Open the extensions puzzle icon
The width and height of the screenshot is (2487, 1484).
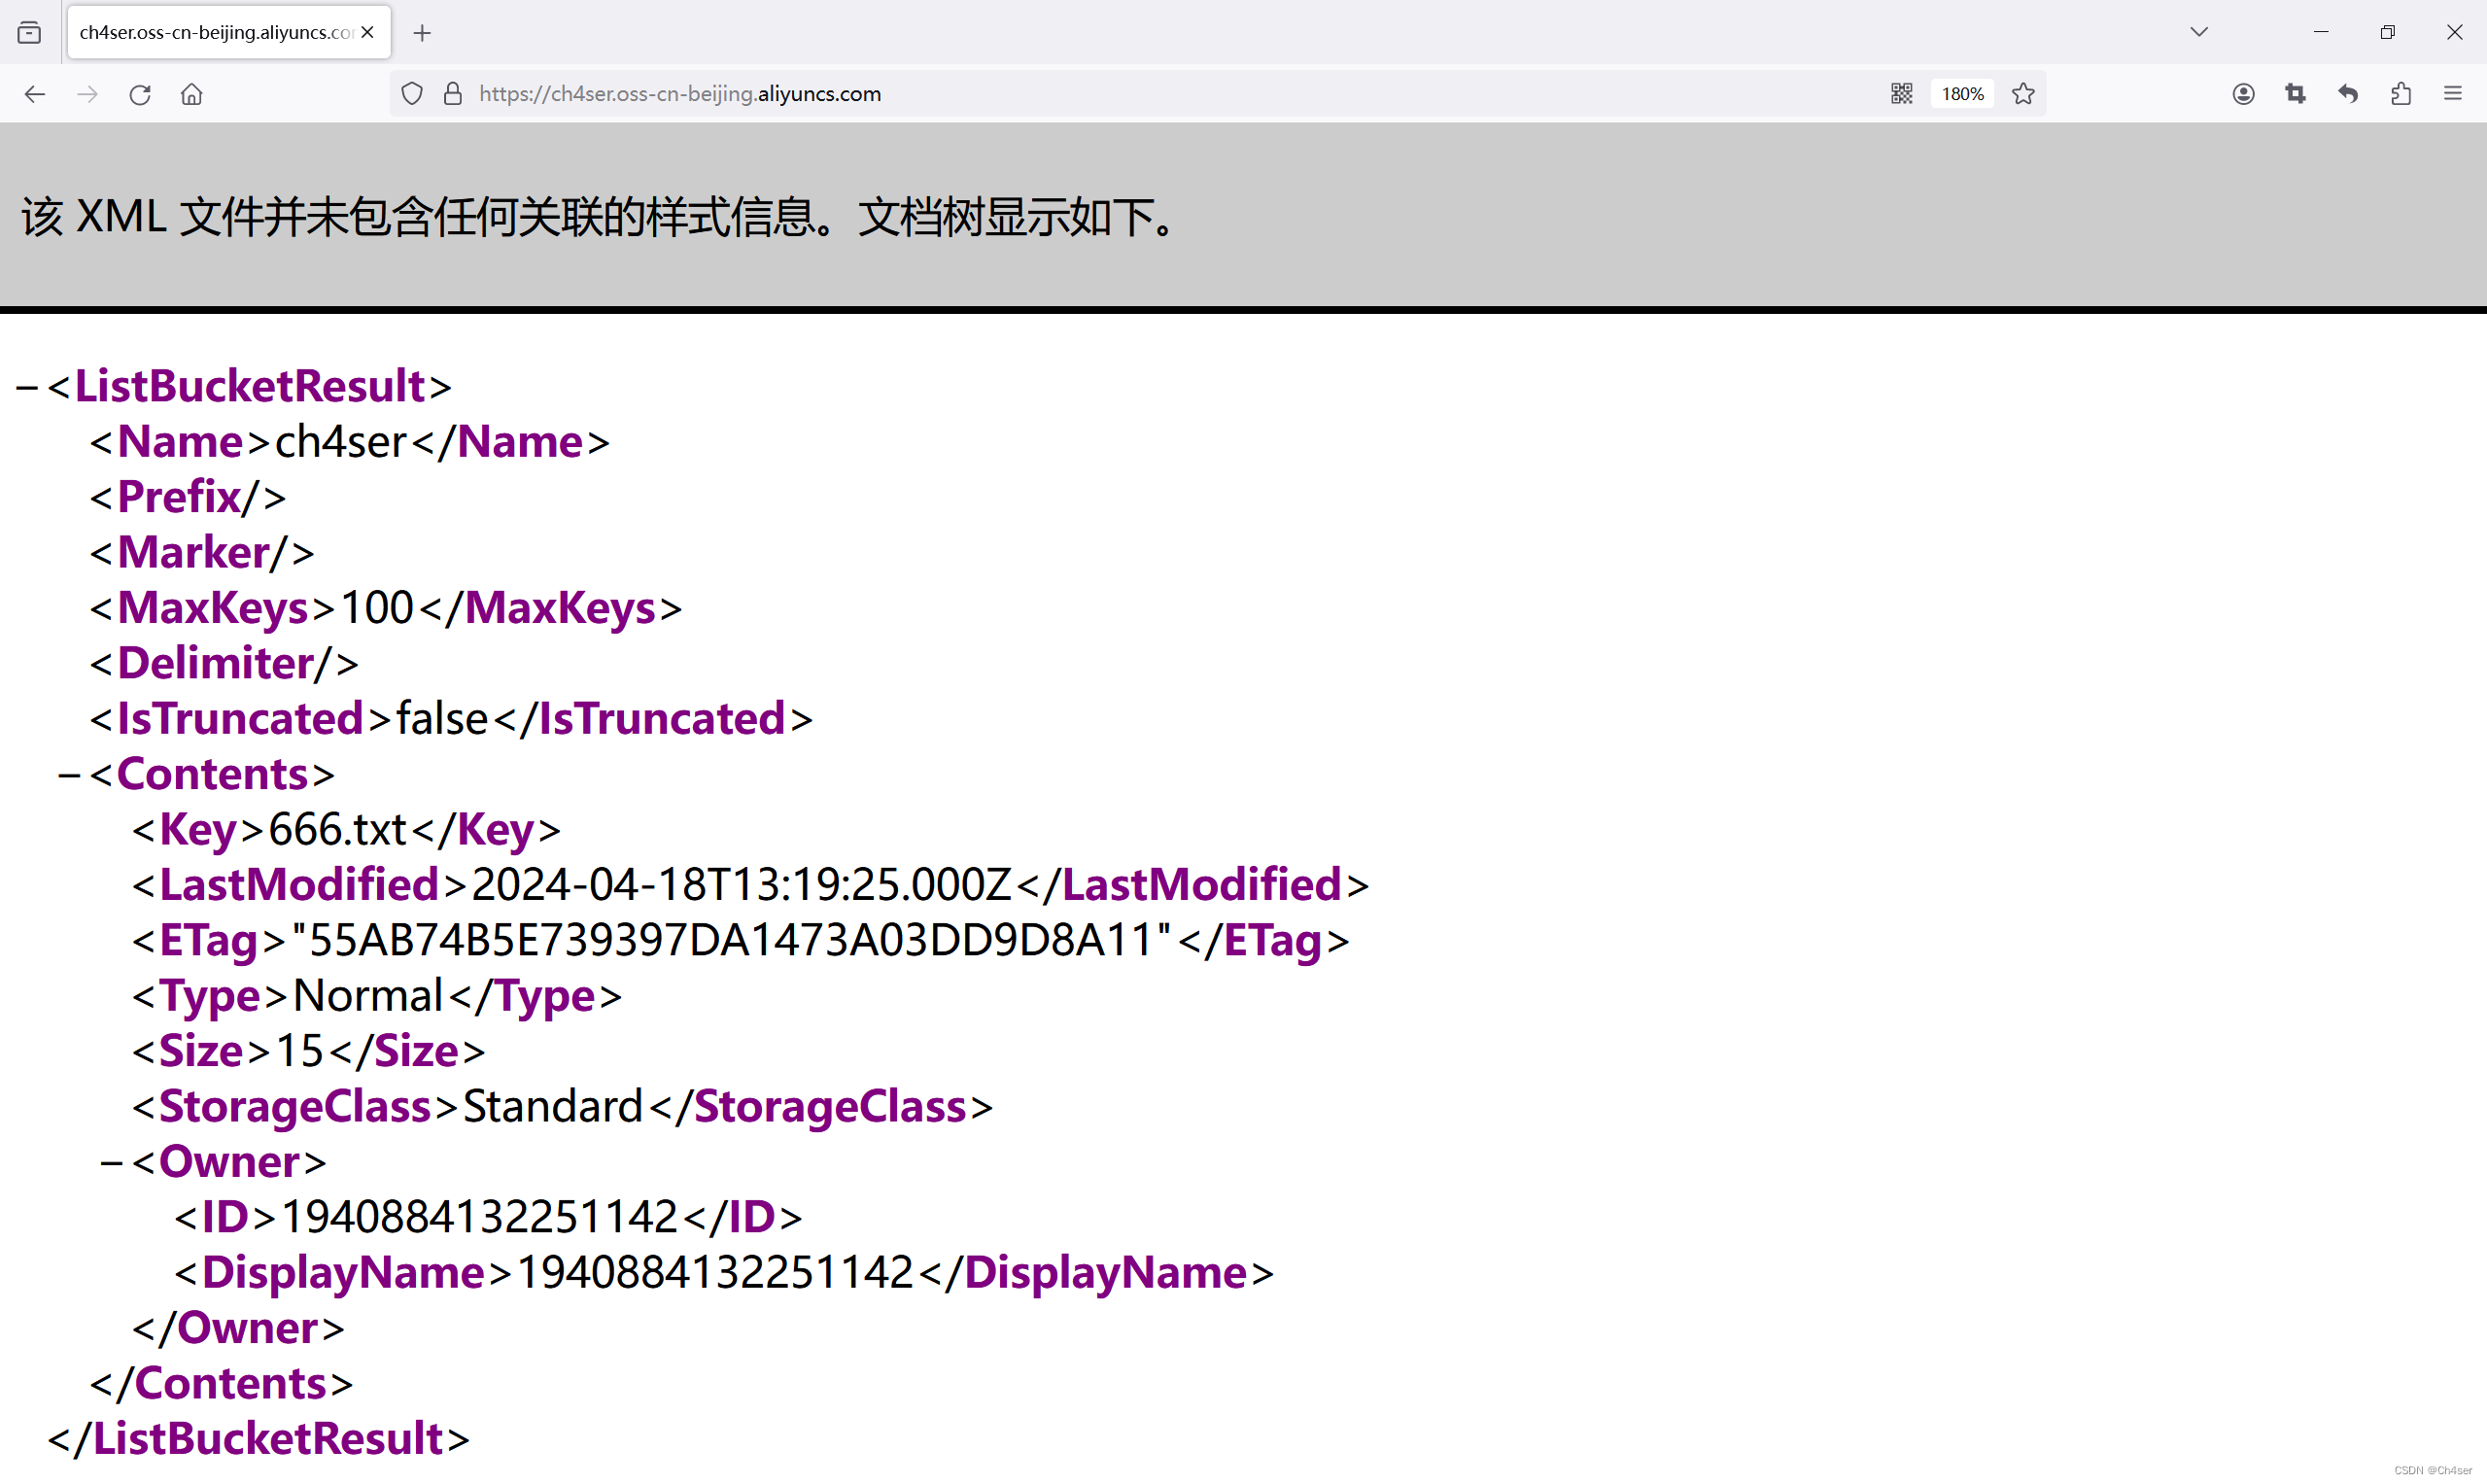pyautogui.click(x=2400, y=94)
